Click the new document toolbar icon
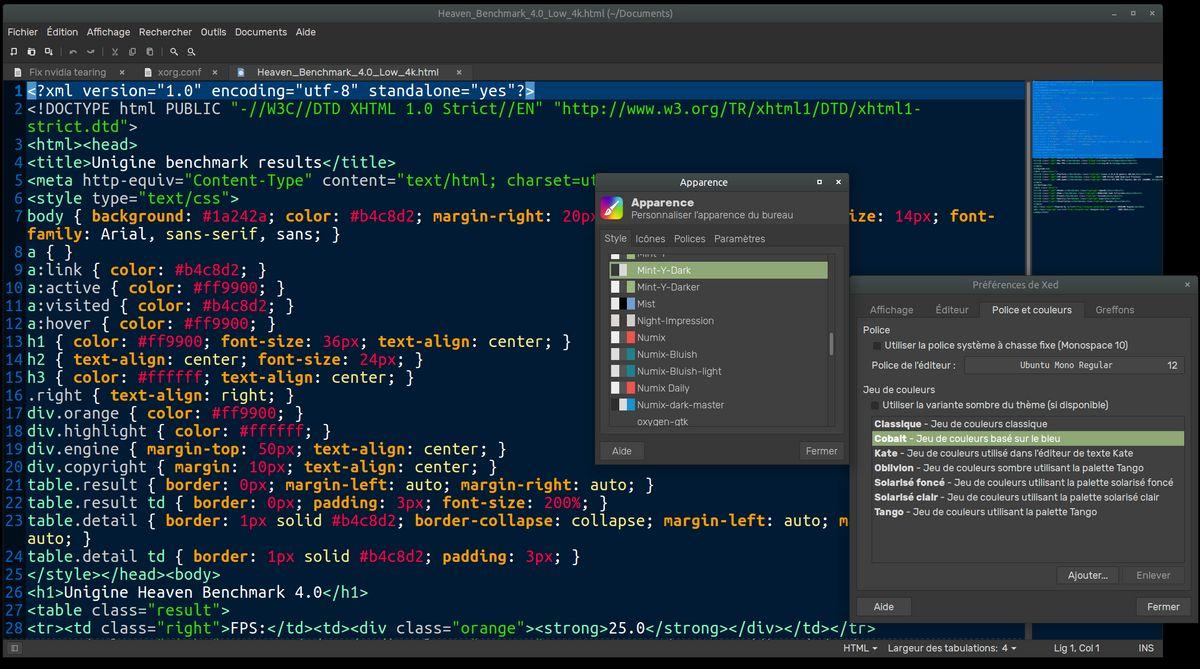The height and width of the screenshot is (669, 1200). (15, 51)
